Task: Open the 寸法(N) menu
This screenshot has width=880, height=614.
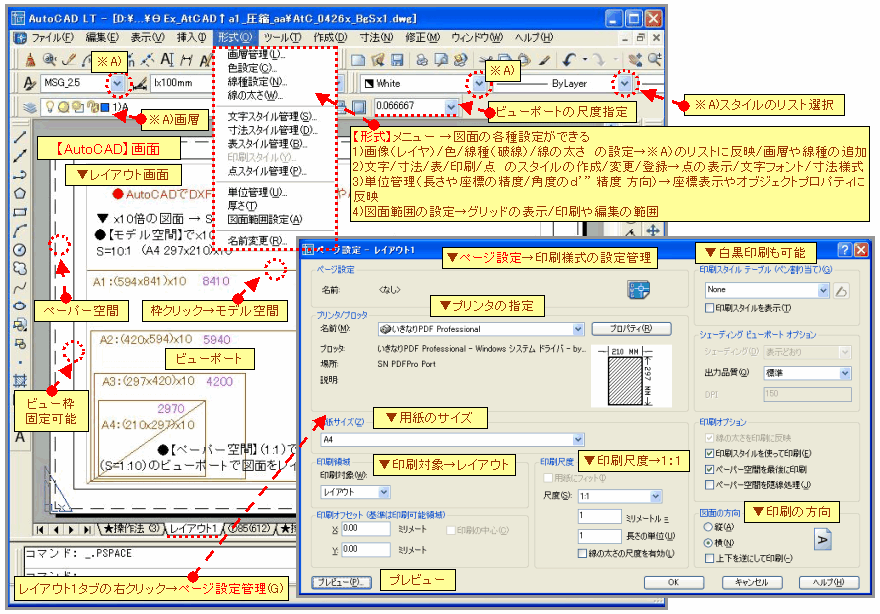Action: coord(375,38)
